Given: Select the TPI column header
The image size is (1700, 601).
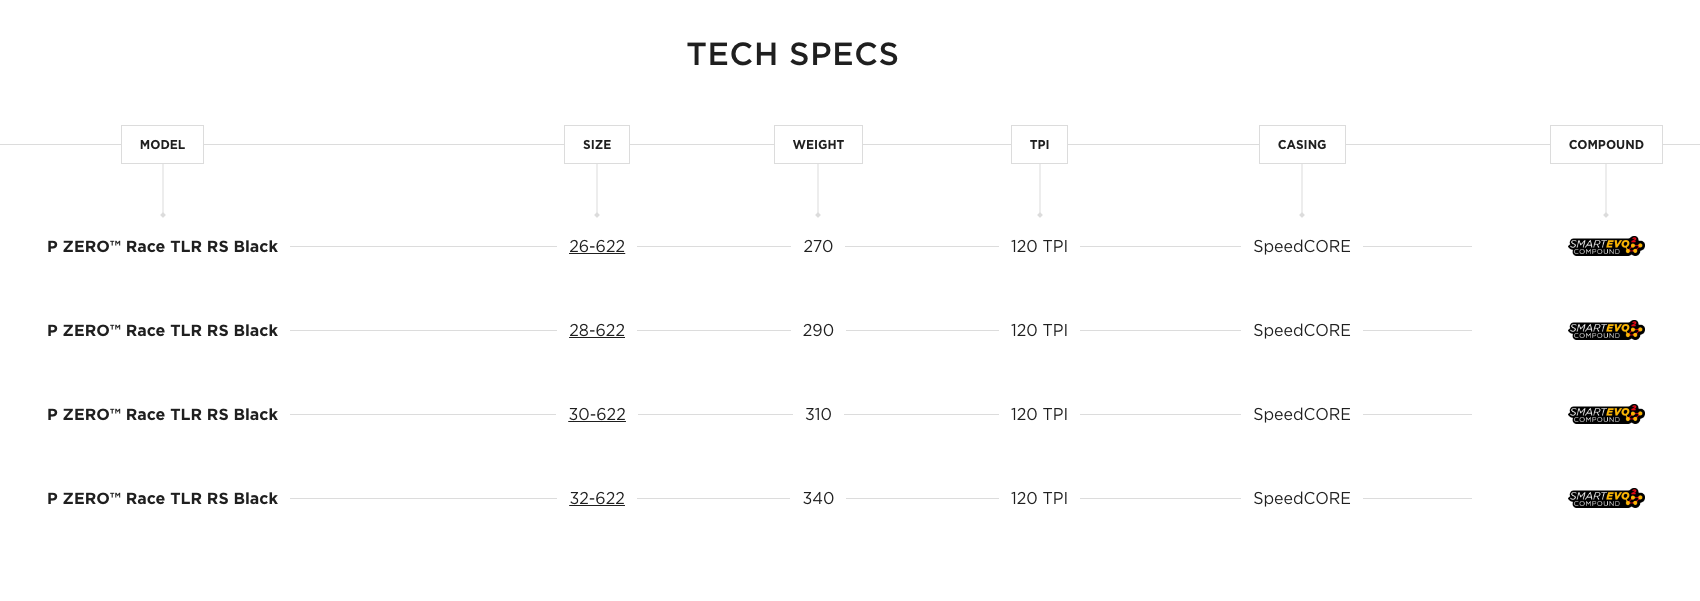Looking at the screenshot, I should coord(1040,145).
